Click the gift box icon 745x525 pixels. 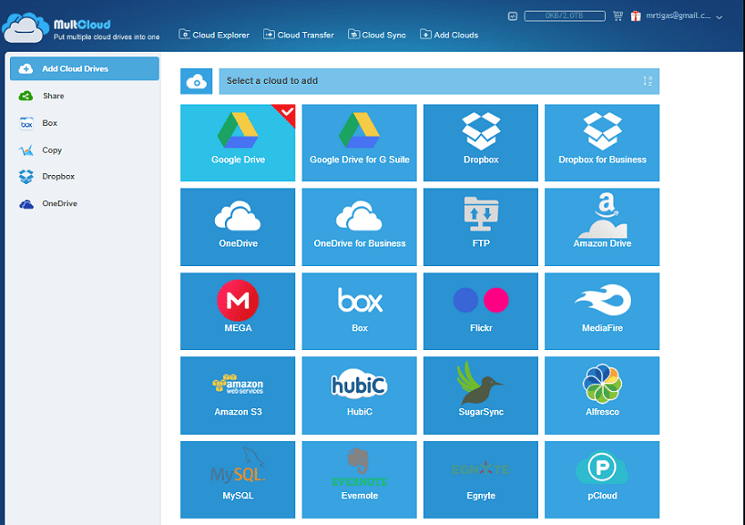(635, 16)
